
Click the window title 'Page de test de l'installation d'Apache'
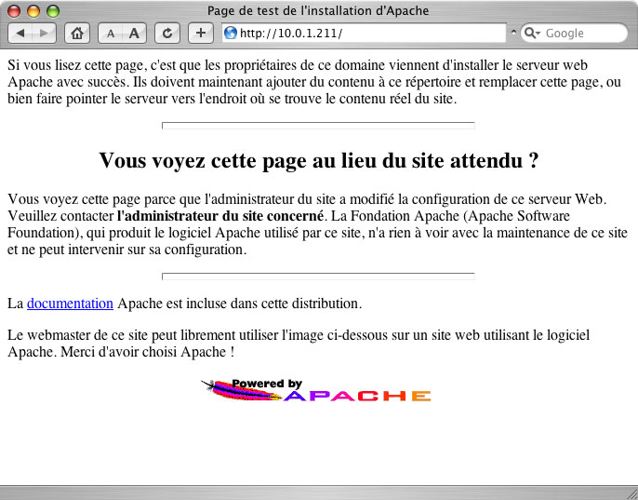coord(318,11)
